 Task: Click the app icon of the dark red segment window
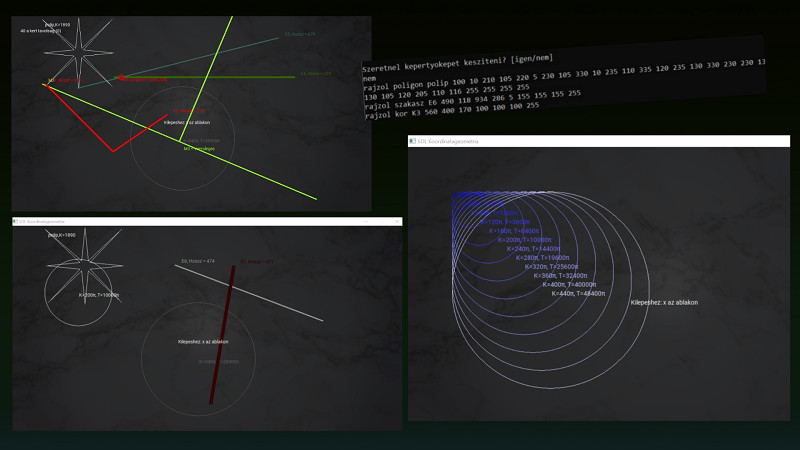pos(15,220)
